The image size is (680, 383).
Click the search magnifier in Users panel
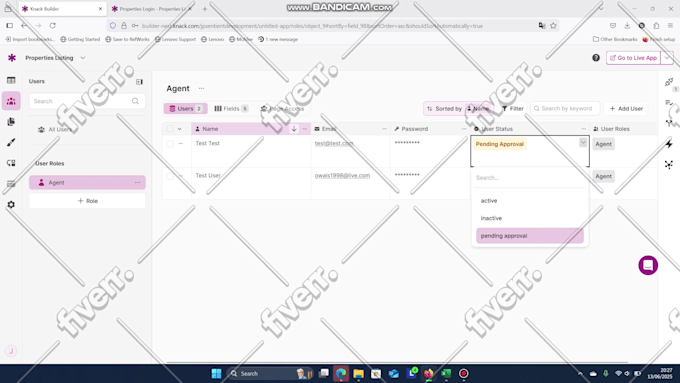tap(135, 101)
